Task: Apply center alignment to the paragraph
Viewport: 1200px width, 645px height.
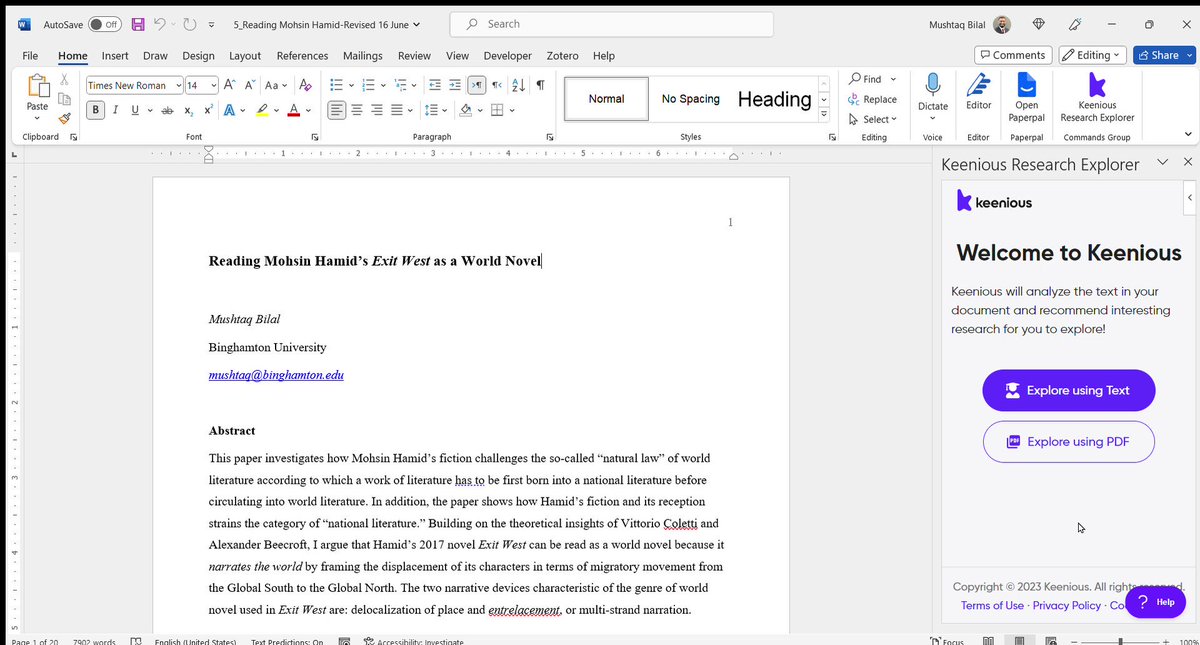Action: coord(359,110)
